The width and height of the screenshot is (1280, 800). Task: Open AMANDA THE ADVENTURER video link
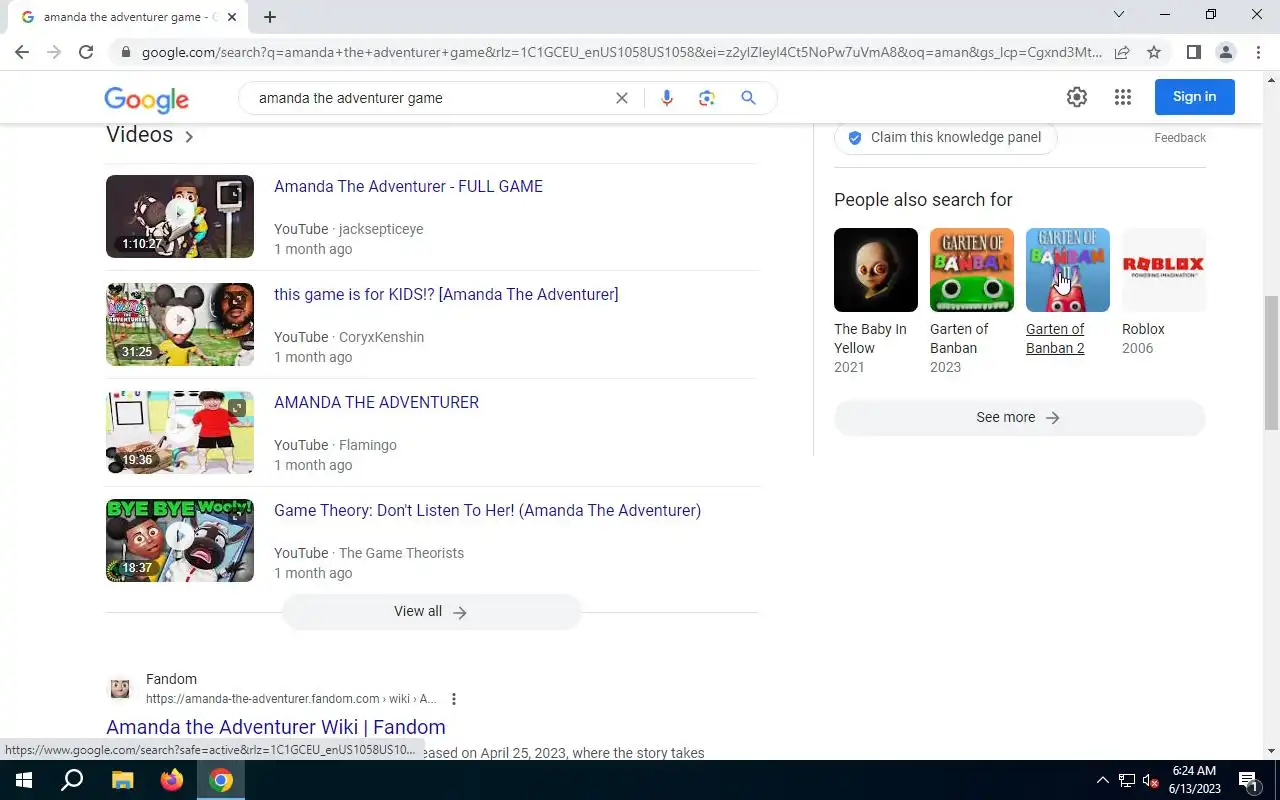point(376,402)
